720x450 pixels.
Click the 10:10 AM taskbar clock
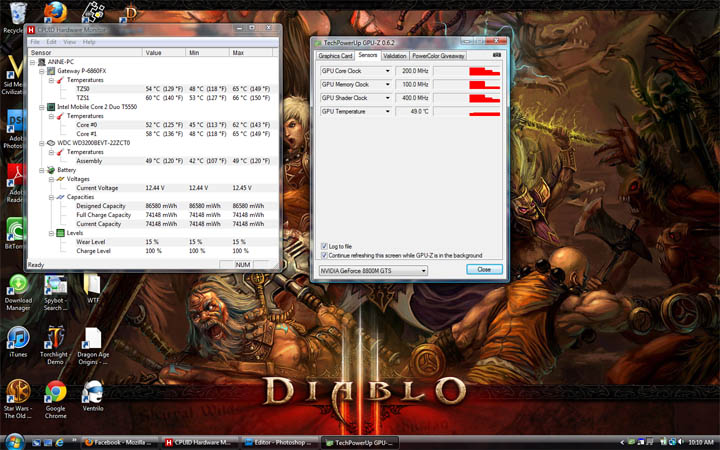click(701, 443)
